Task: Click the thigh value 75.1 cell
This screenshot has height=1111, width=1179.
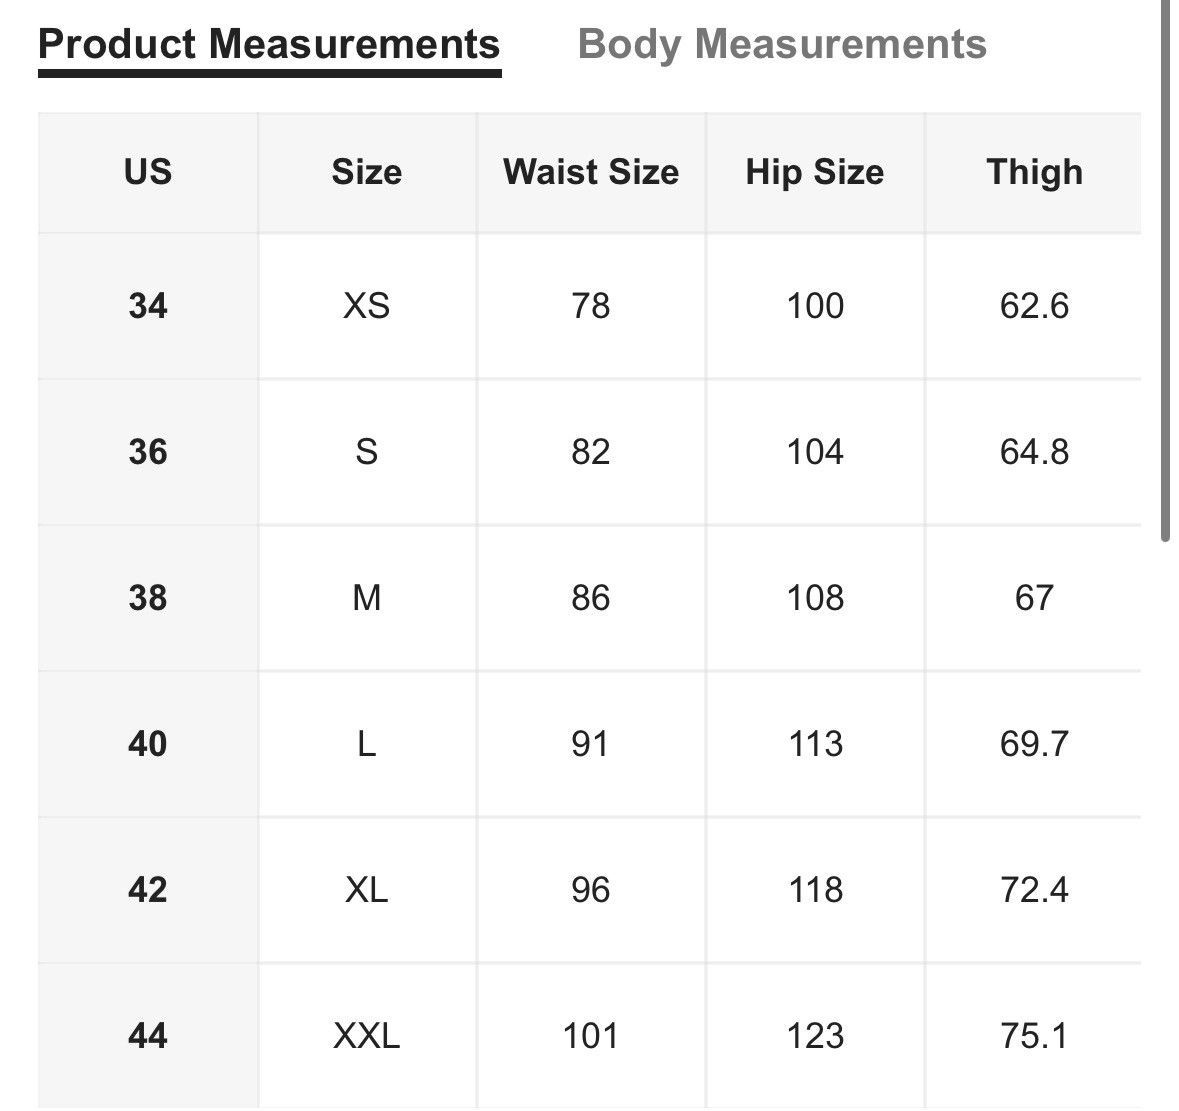Action: [x=1034, y=1036]
